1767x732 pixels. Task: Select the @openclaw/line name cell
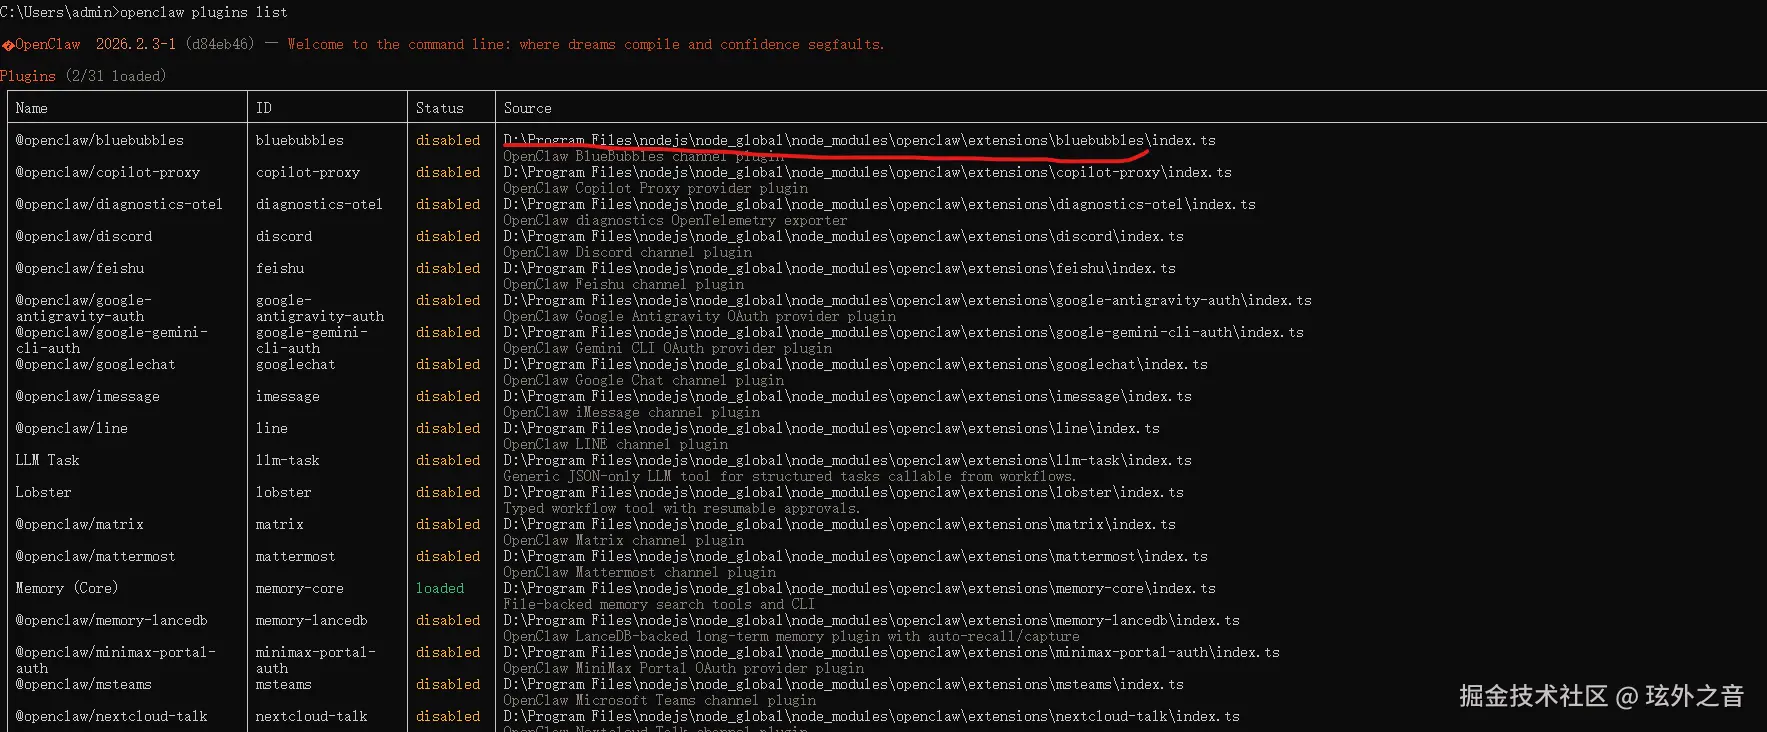point(72,428)
